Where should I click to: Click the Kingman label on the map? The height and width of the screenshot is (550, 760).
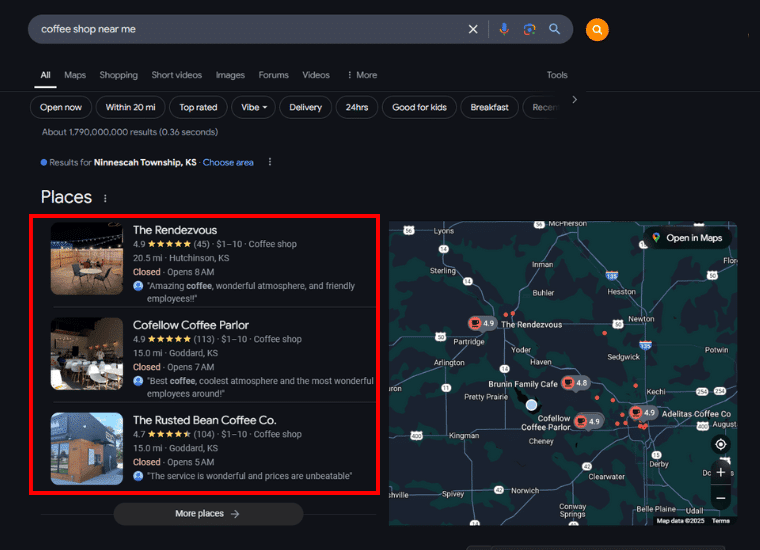pyautogui.click(x=464, y=436)
